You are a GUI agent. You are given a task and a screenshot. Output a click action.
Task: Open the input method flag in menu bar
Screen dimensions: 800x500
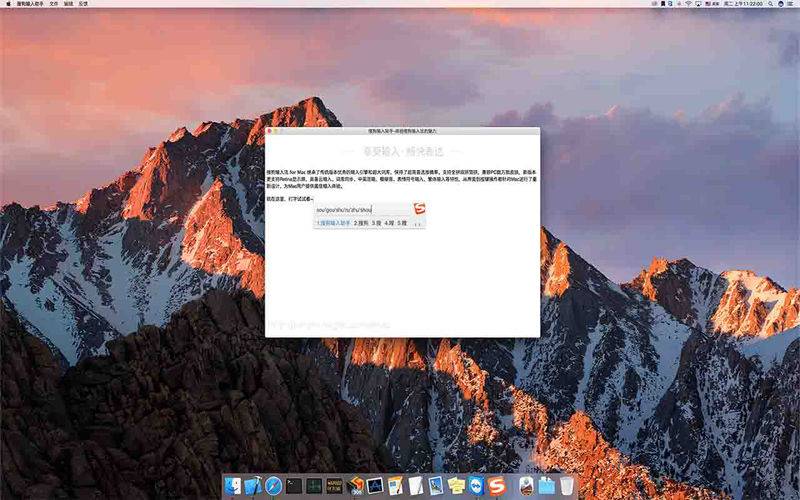click(708, 4)
